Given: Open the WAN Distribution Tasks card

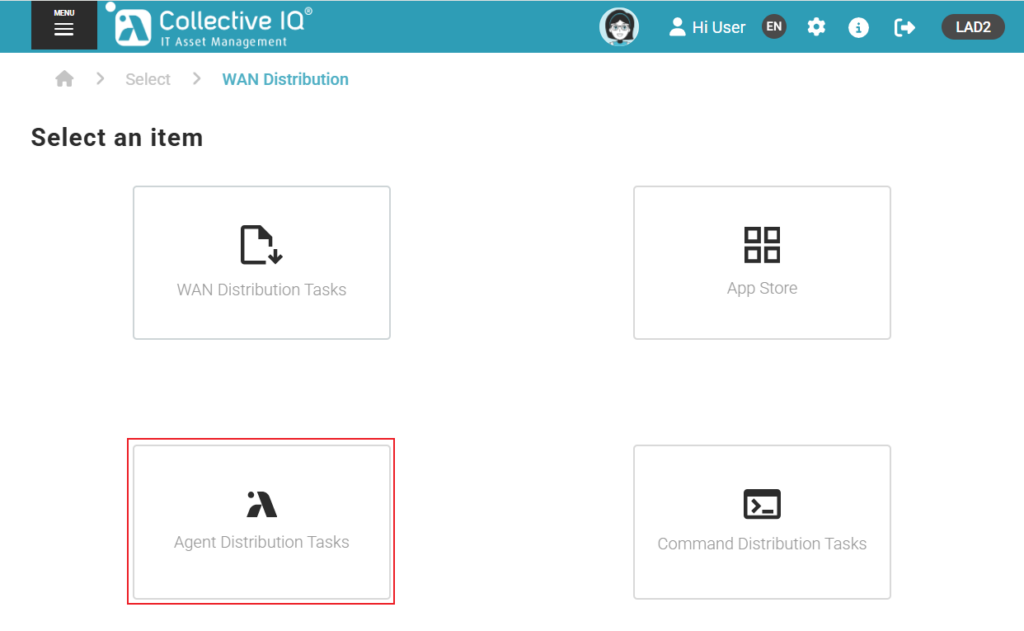Looking at the screenshot, I should tap(262, 263).
